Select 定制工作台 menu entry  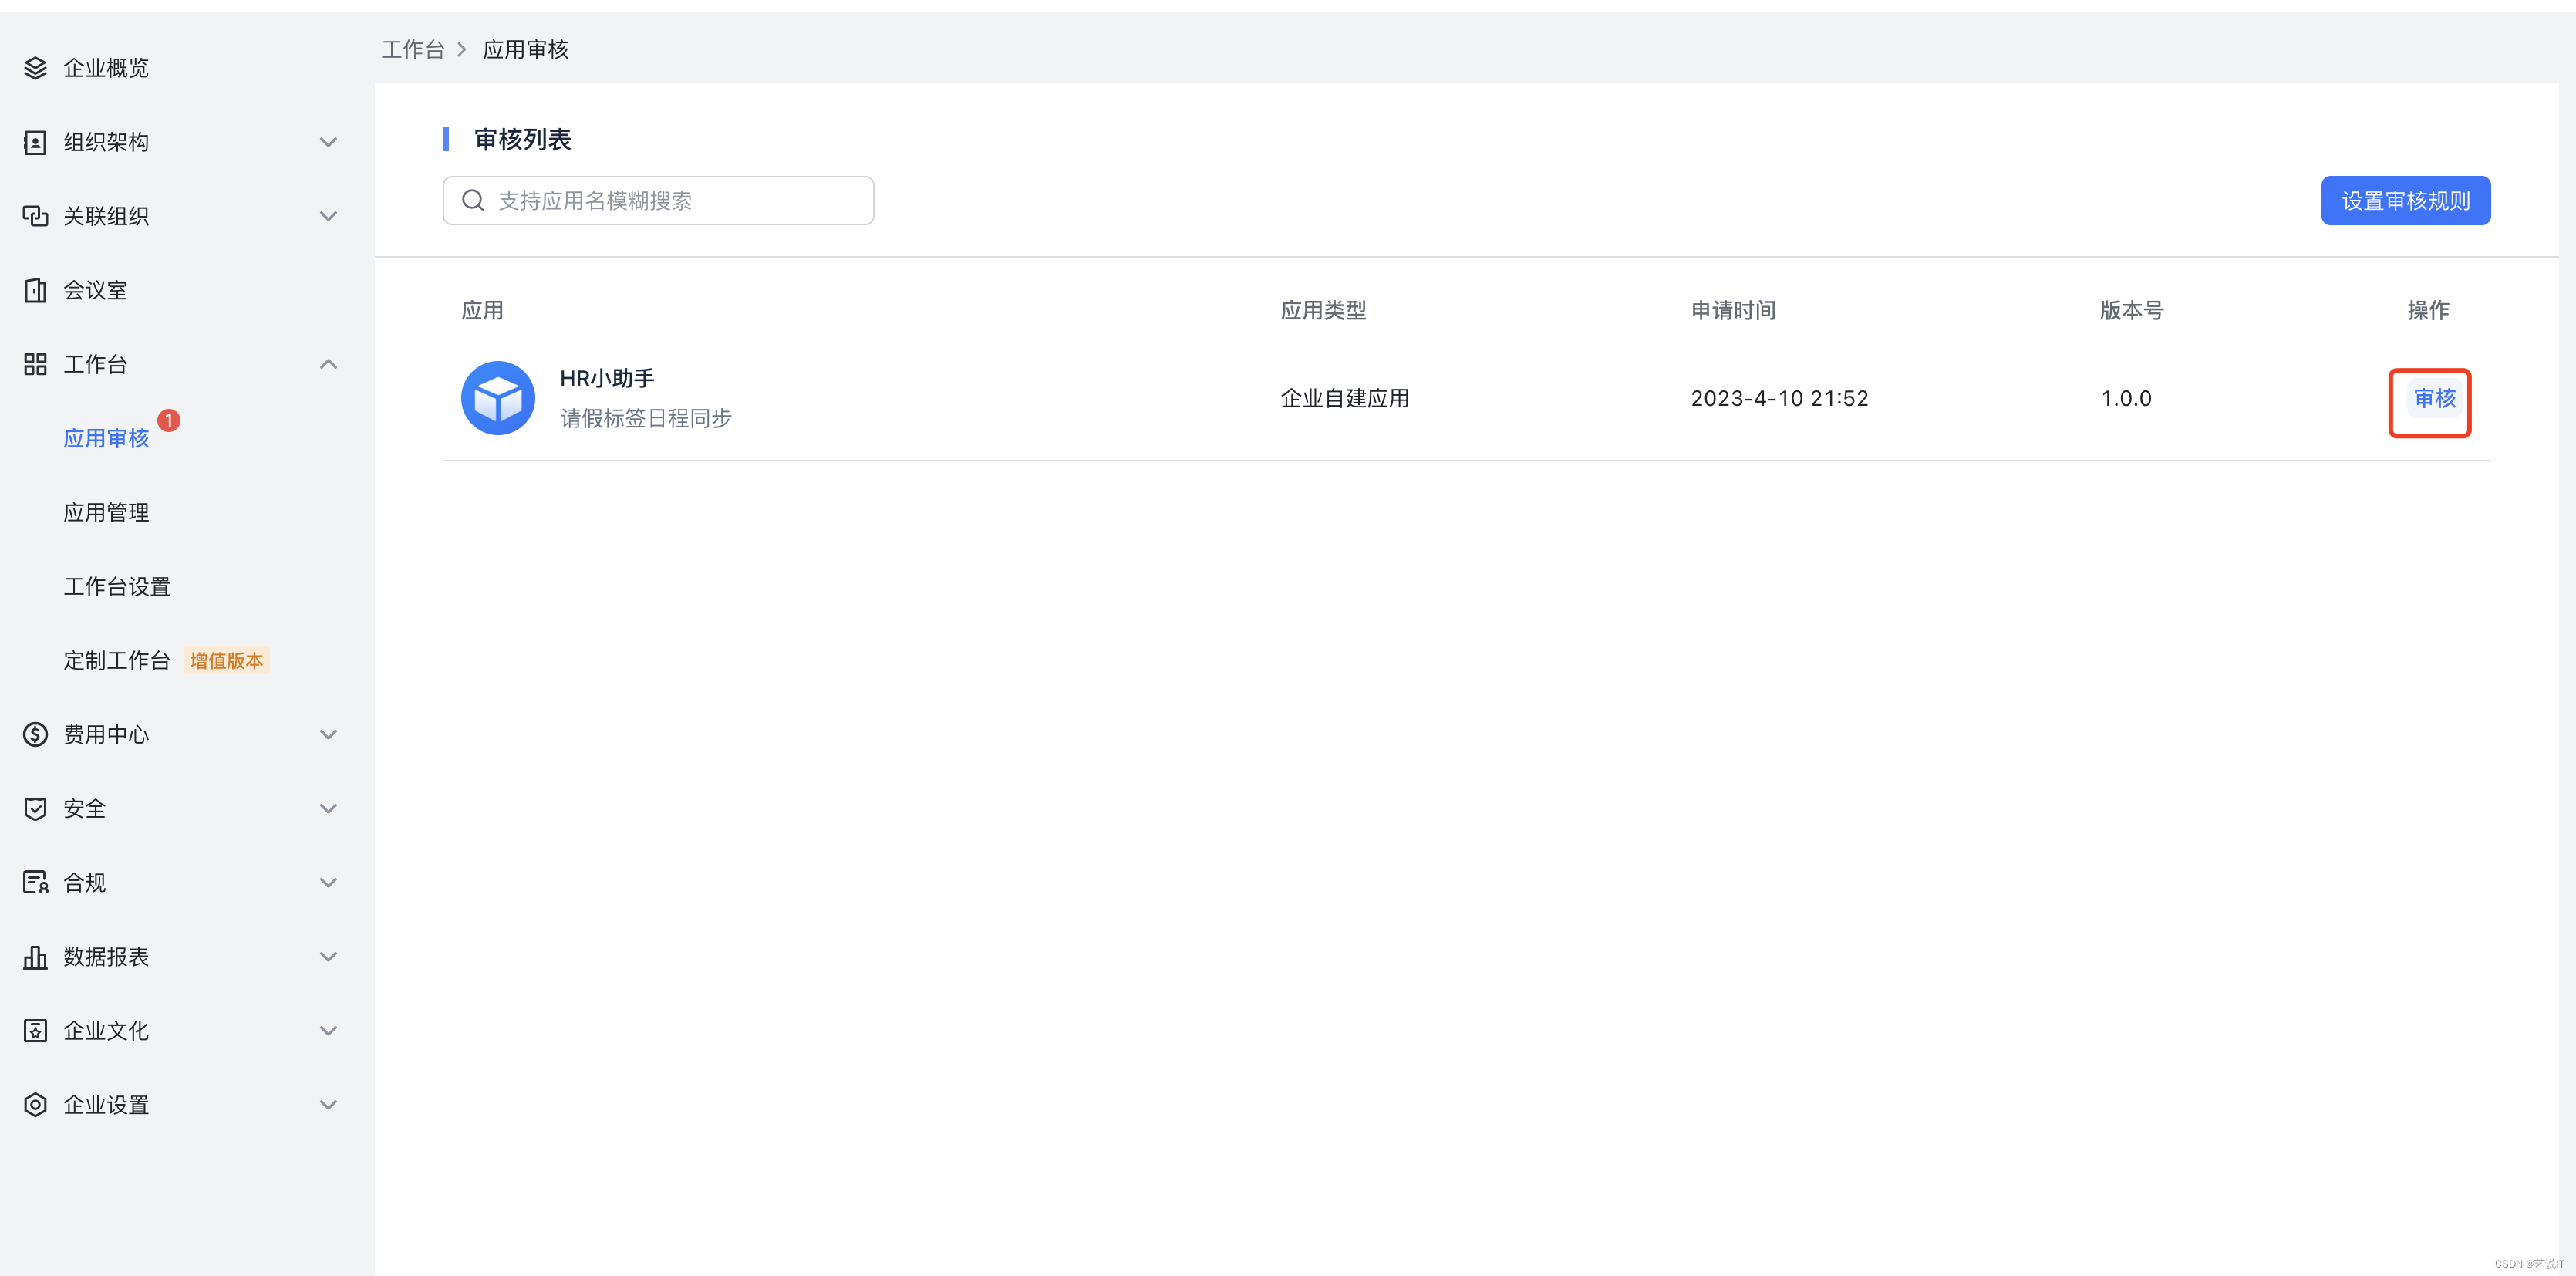point(117,660)
